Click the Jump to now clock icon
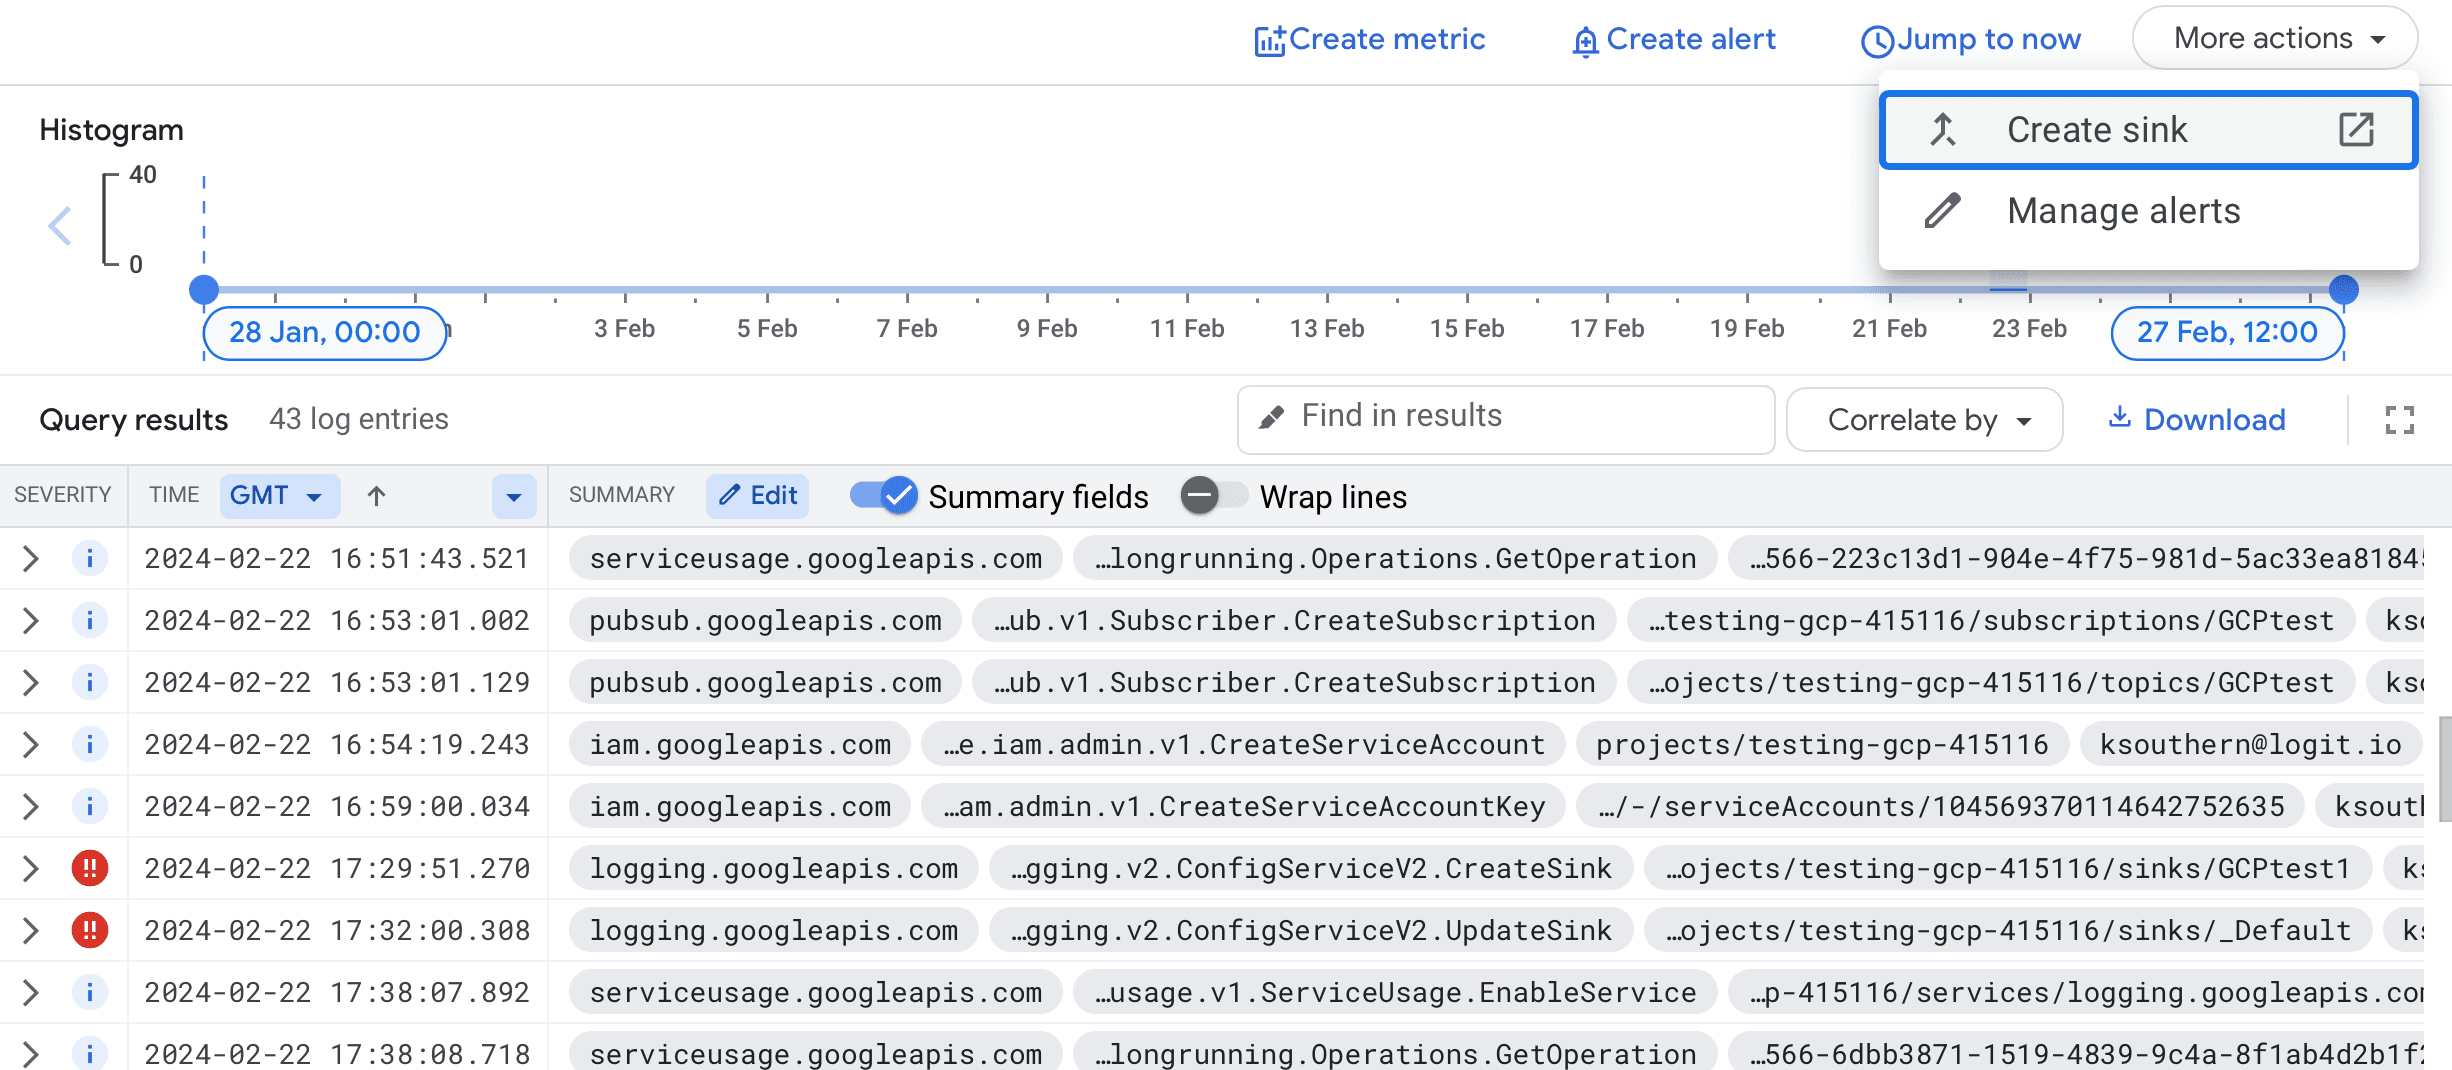Screen dimensions: 2452x1070 [1877, 41]
